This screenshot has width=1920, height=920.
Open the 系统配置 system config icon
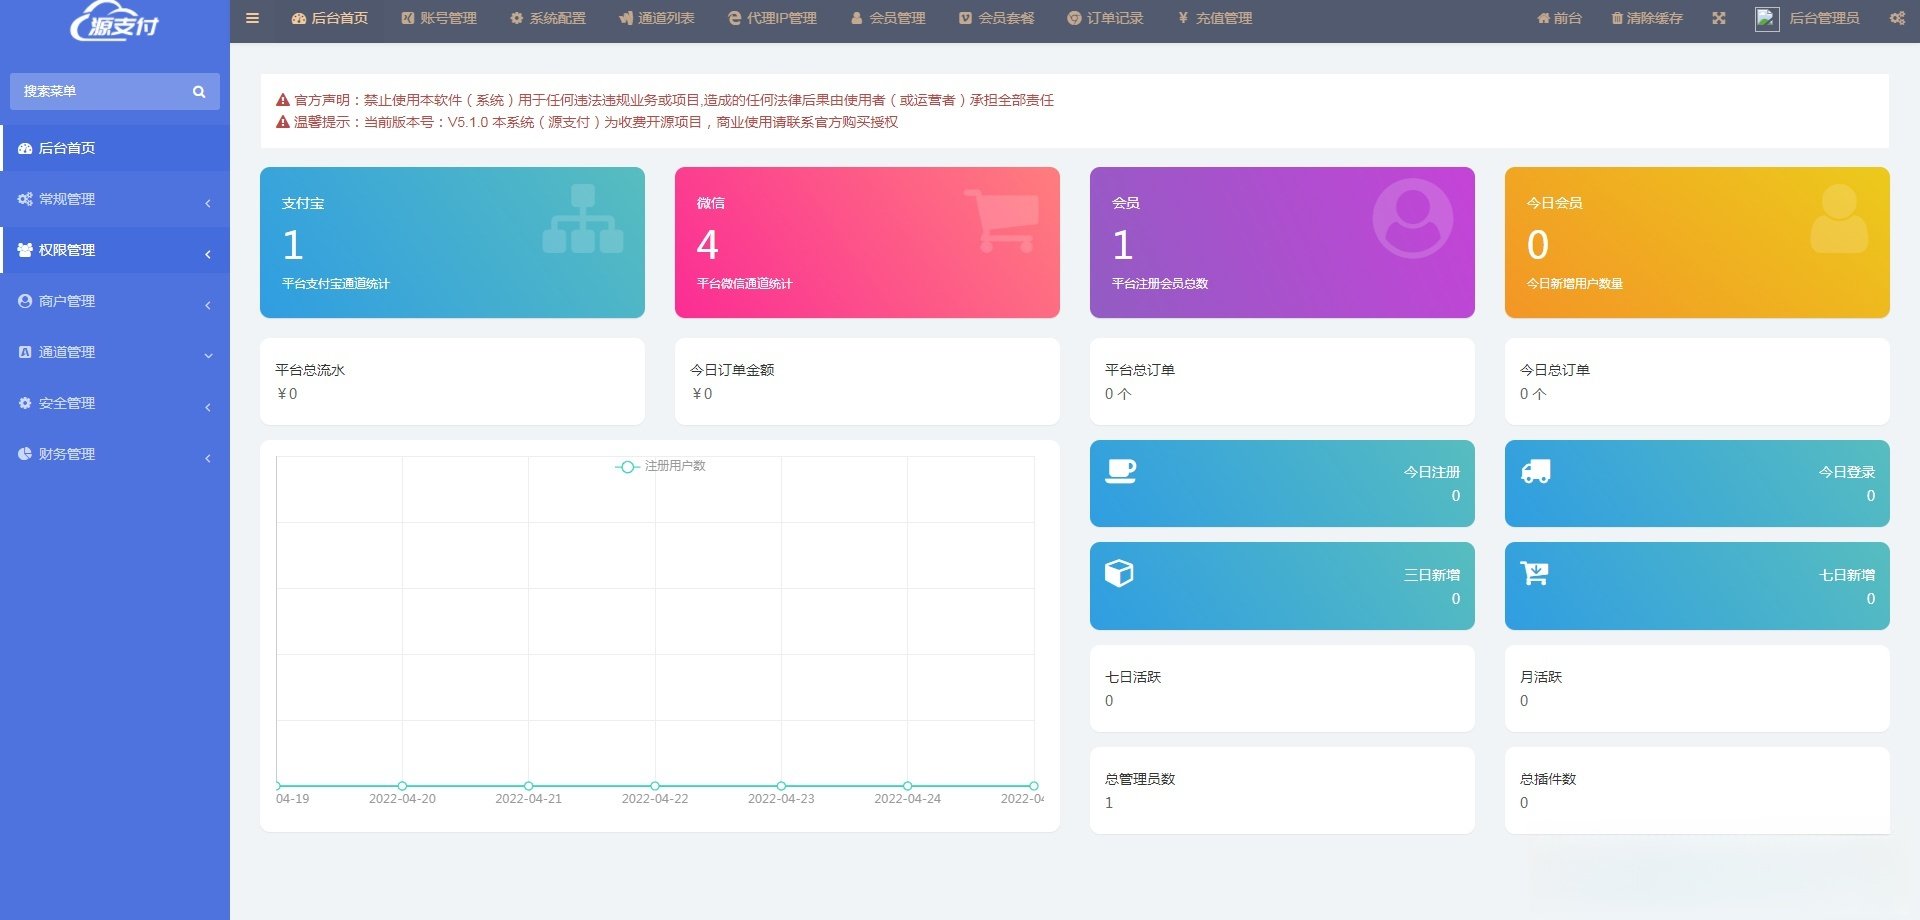[515, 17]
